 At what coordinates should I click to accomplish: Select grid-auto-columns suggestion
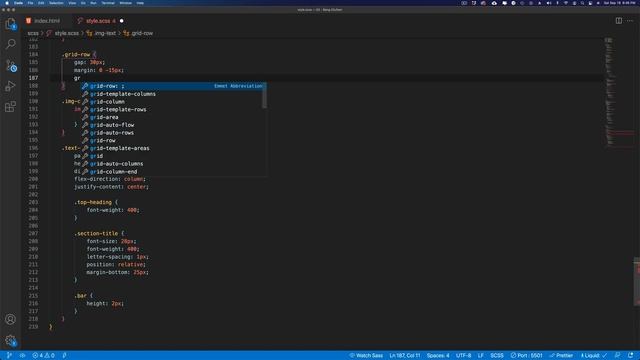(171, 164)
